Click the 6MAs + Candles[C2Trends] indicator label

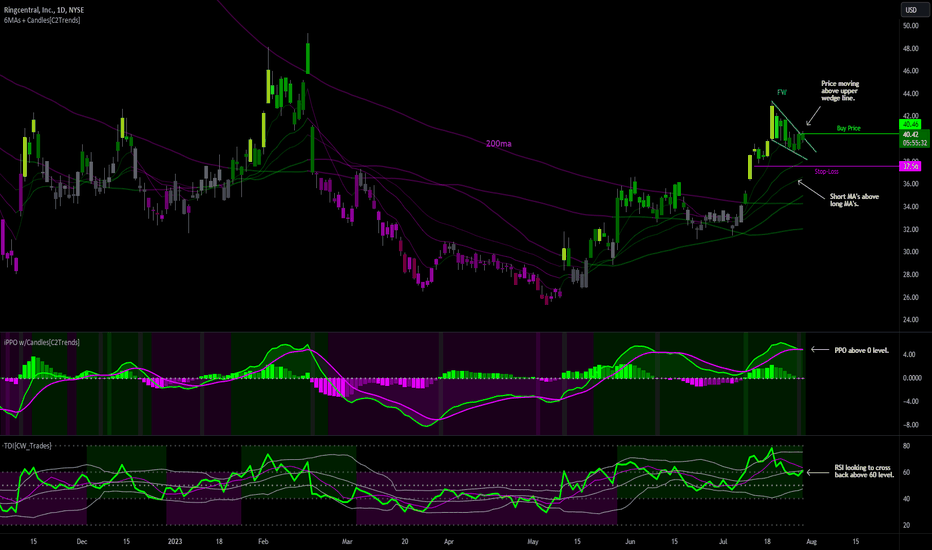42,20
